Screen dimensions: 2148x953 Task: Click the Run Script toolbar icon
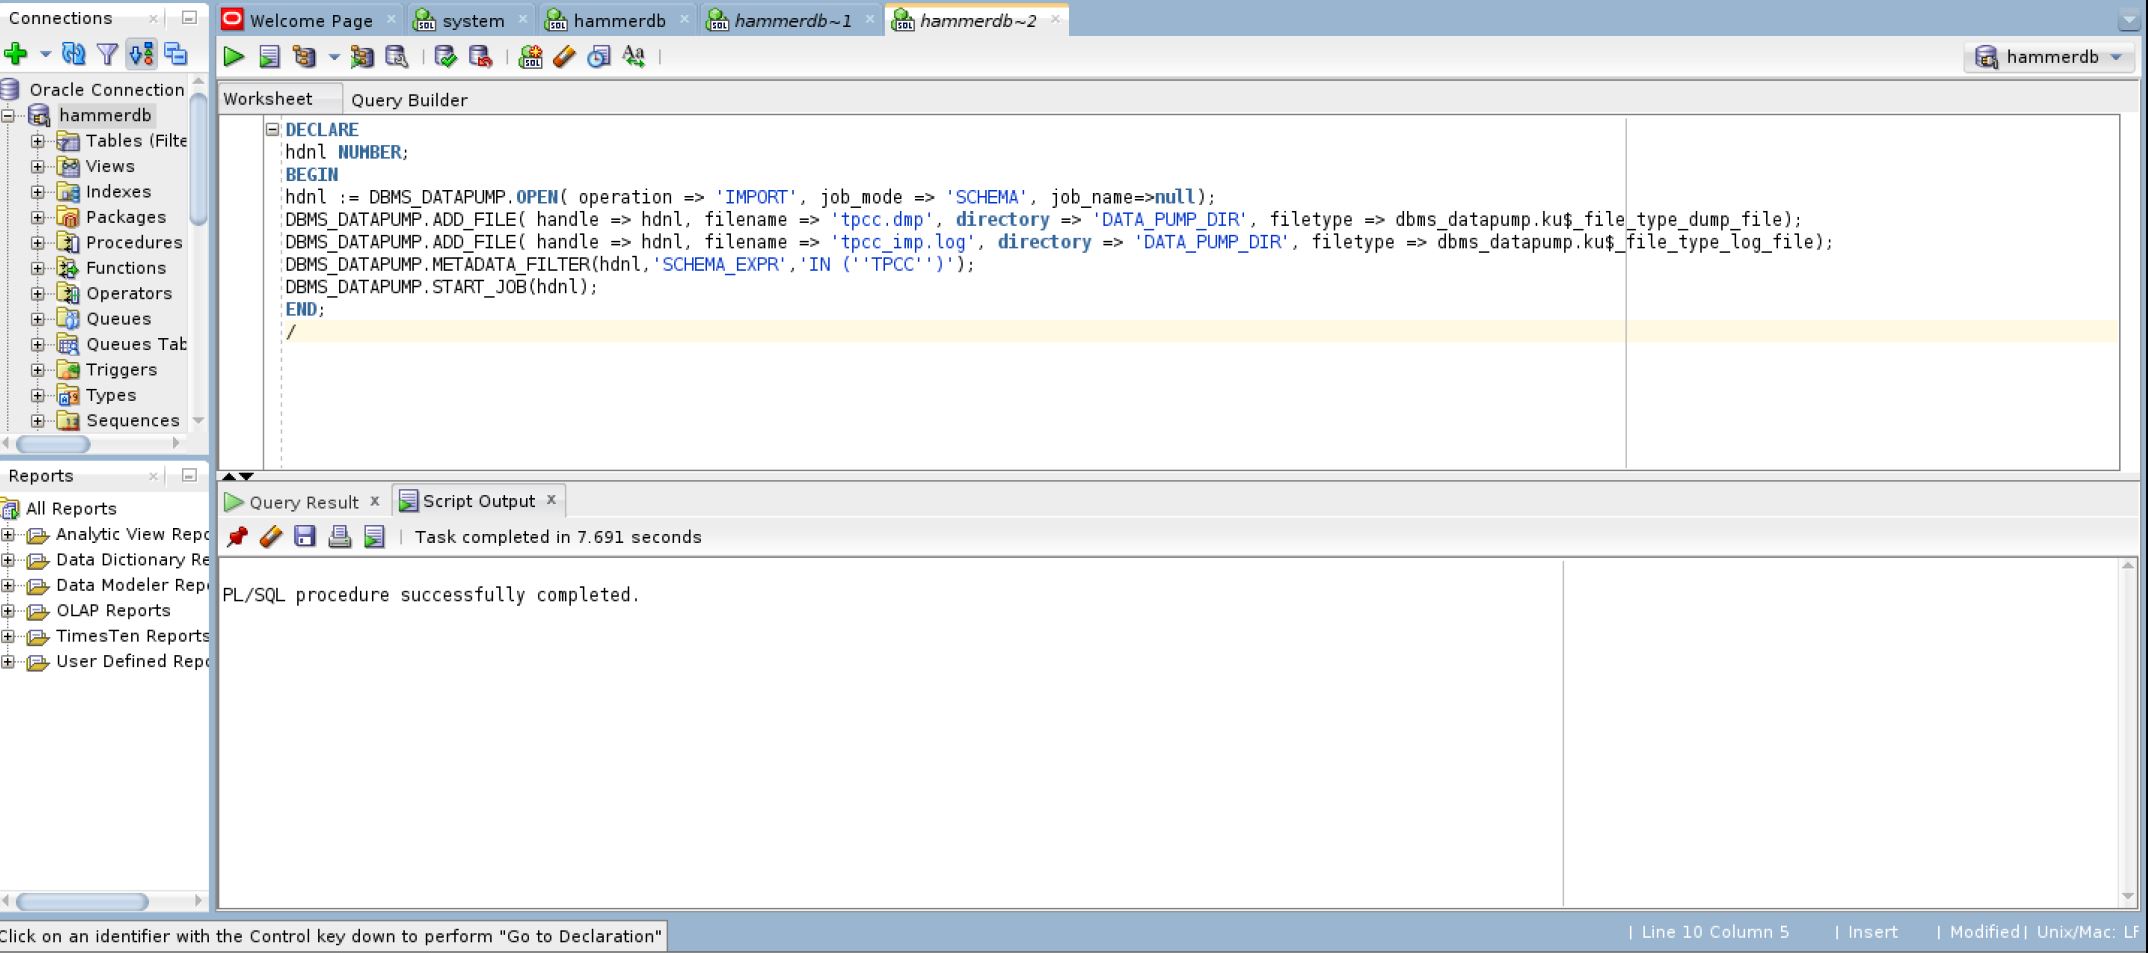269,57
